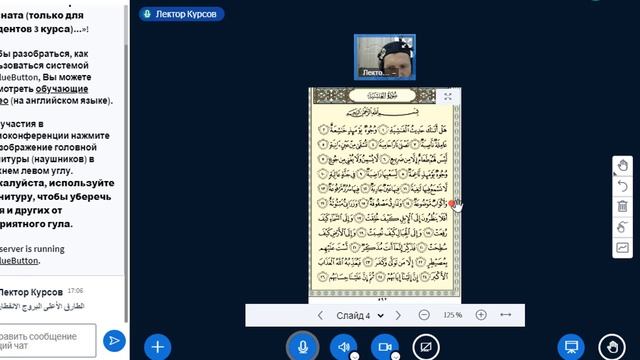Screen dimensions: 640x360
Task: Select the pan hand whiteboard tool
Action: 622,166
